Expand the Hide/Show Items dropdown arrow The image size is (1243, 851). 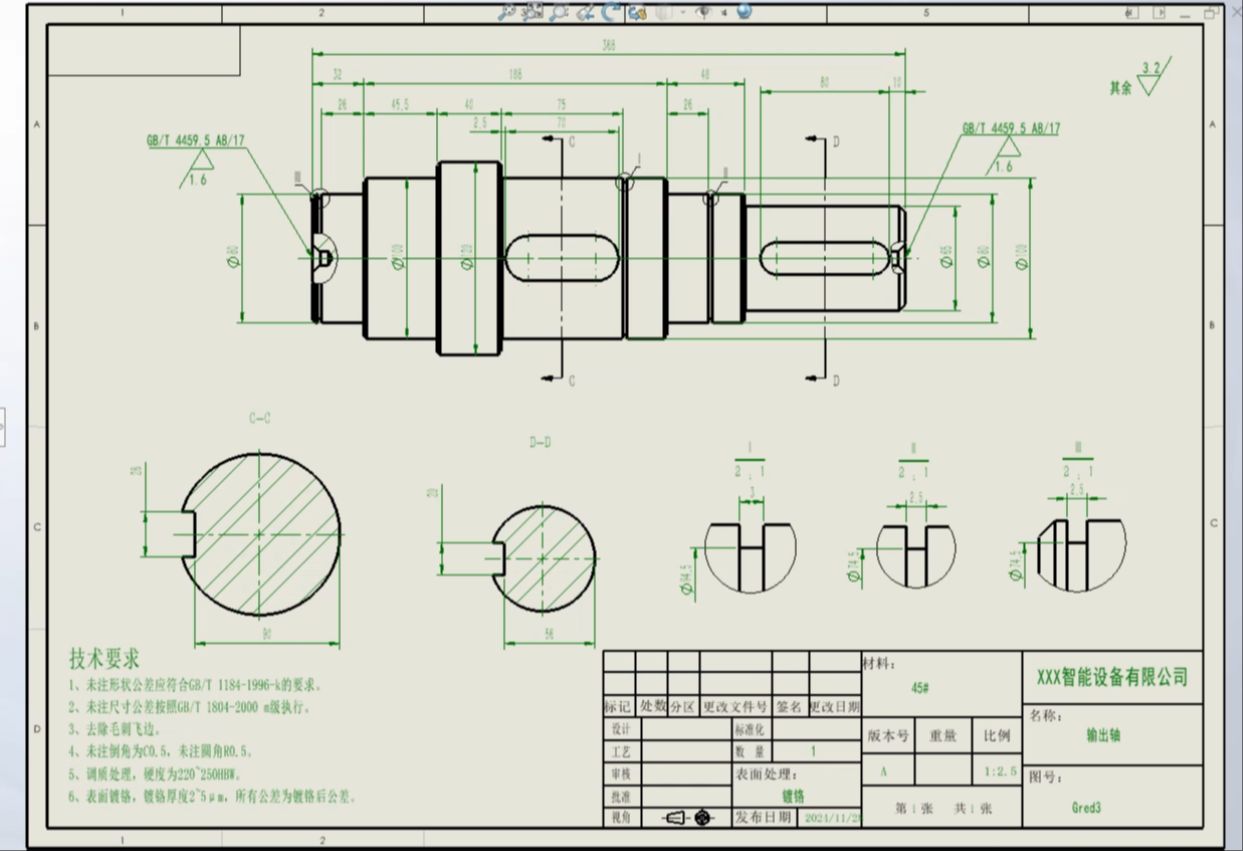point(724,12)
